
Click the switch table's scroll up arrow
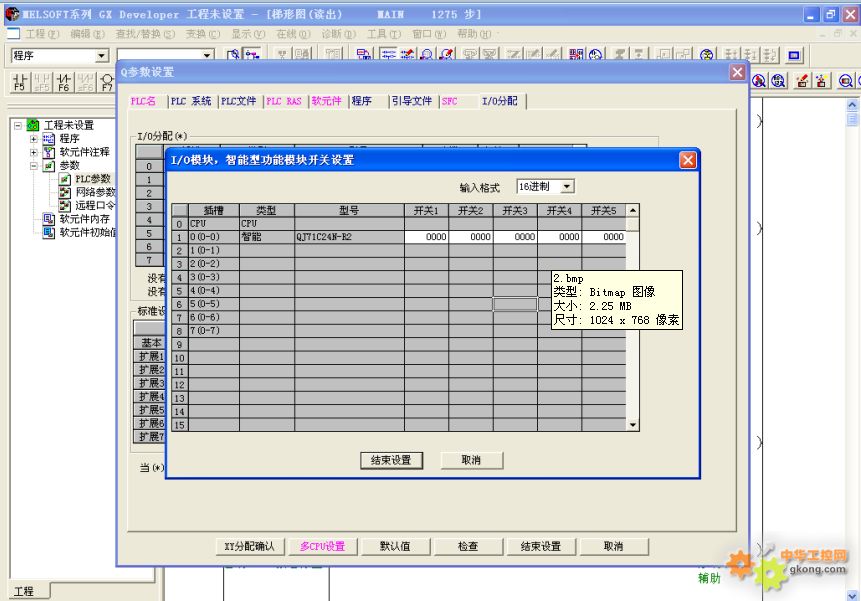click(633, 210)
